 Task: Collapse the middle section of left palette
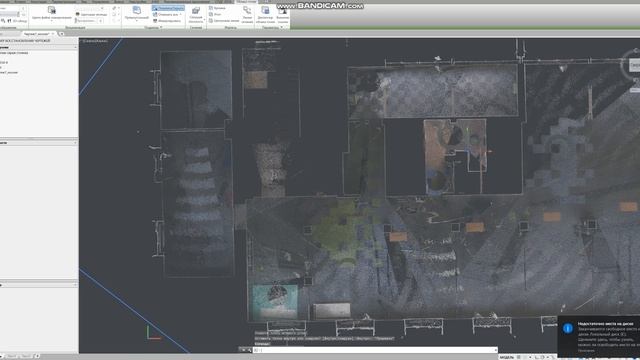tap(75, 143)
